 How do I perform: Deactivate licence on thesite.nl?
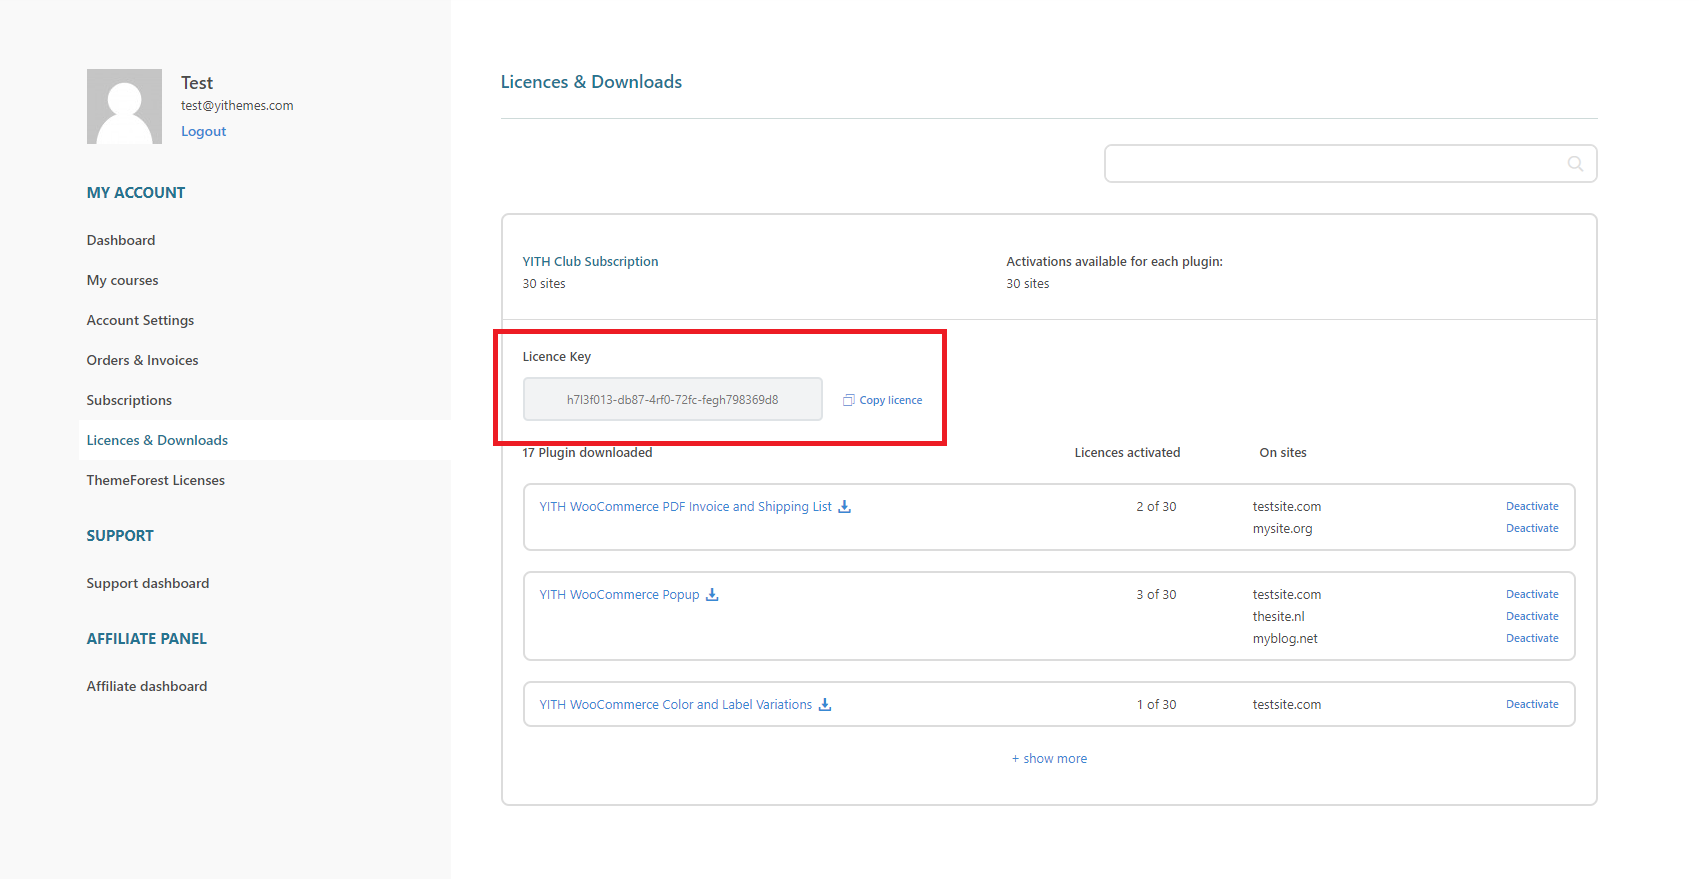(x=1532, y=617)
